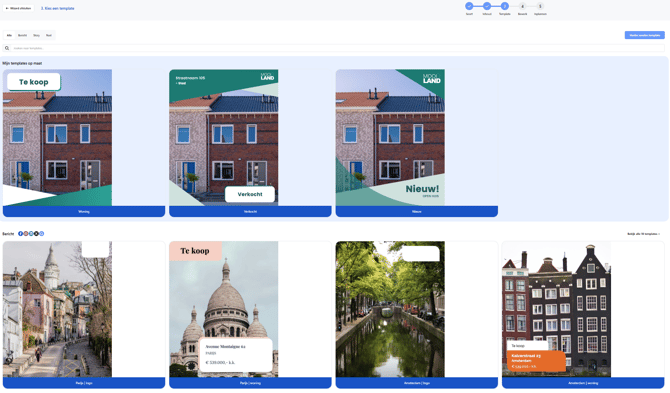
Task: Click the blue Woning bar under Te koop template
Action: point(84,211)
